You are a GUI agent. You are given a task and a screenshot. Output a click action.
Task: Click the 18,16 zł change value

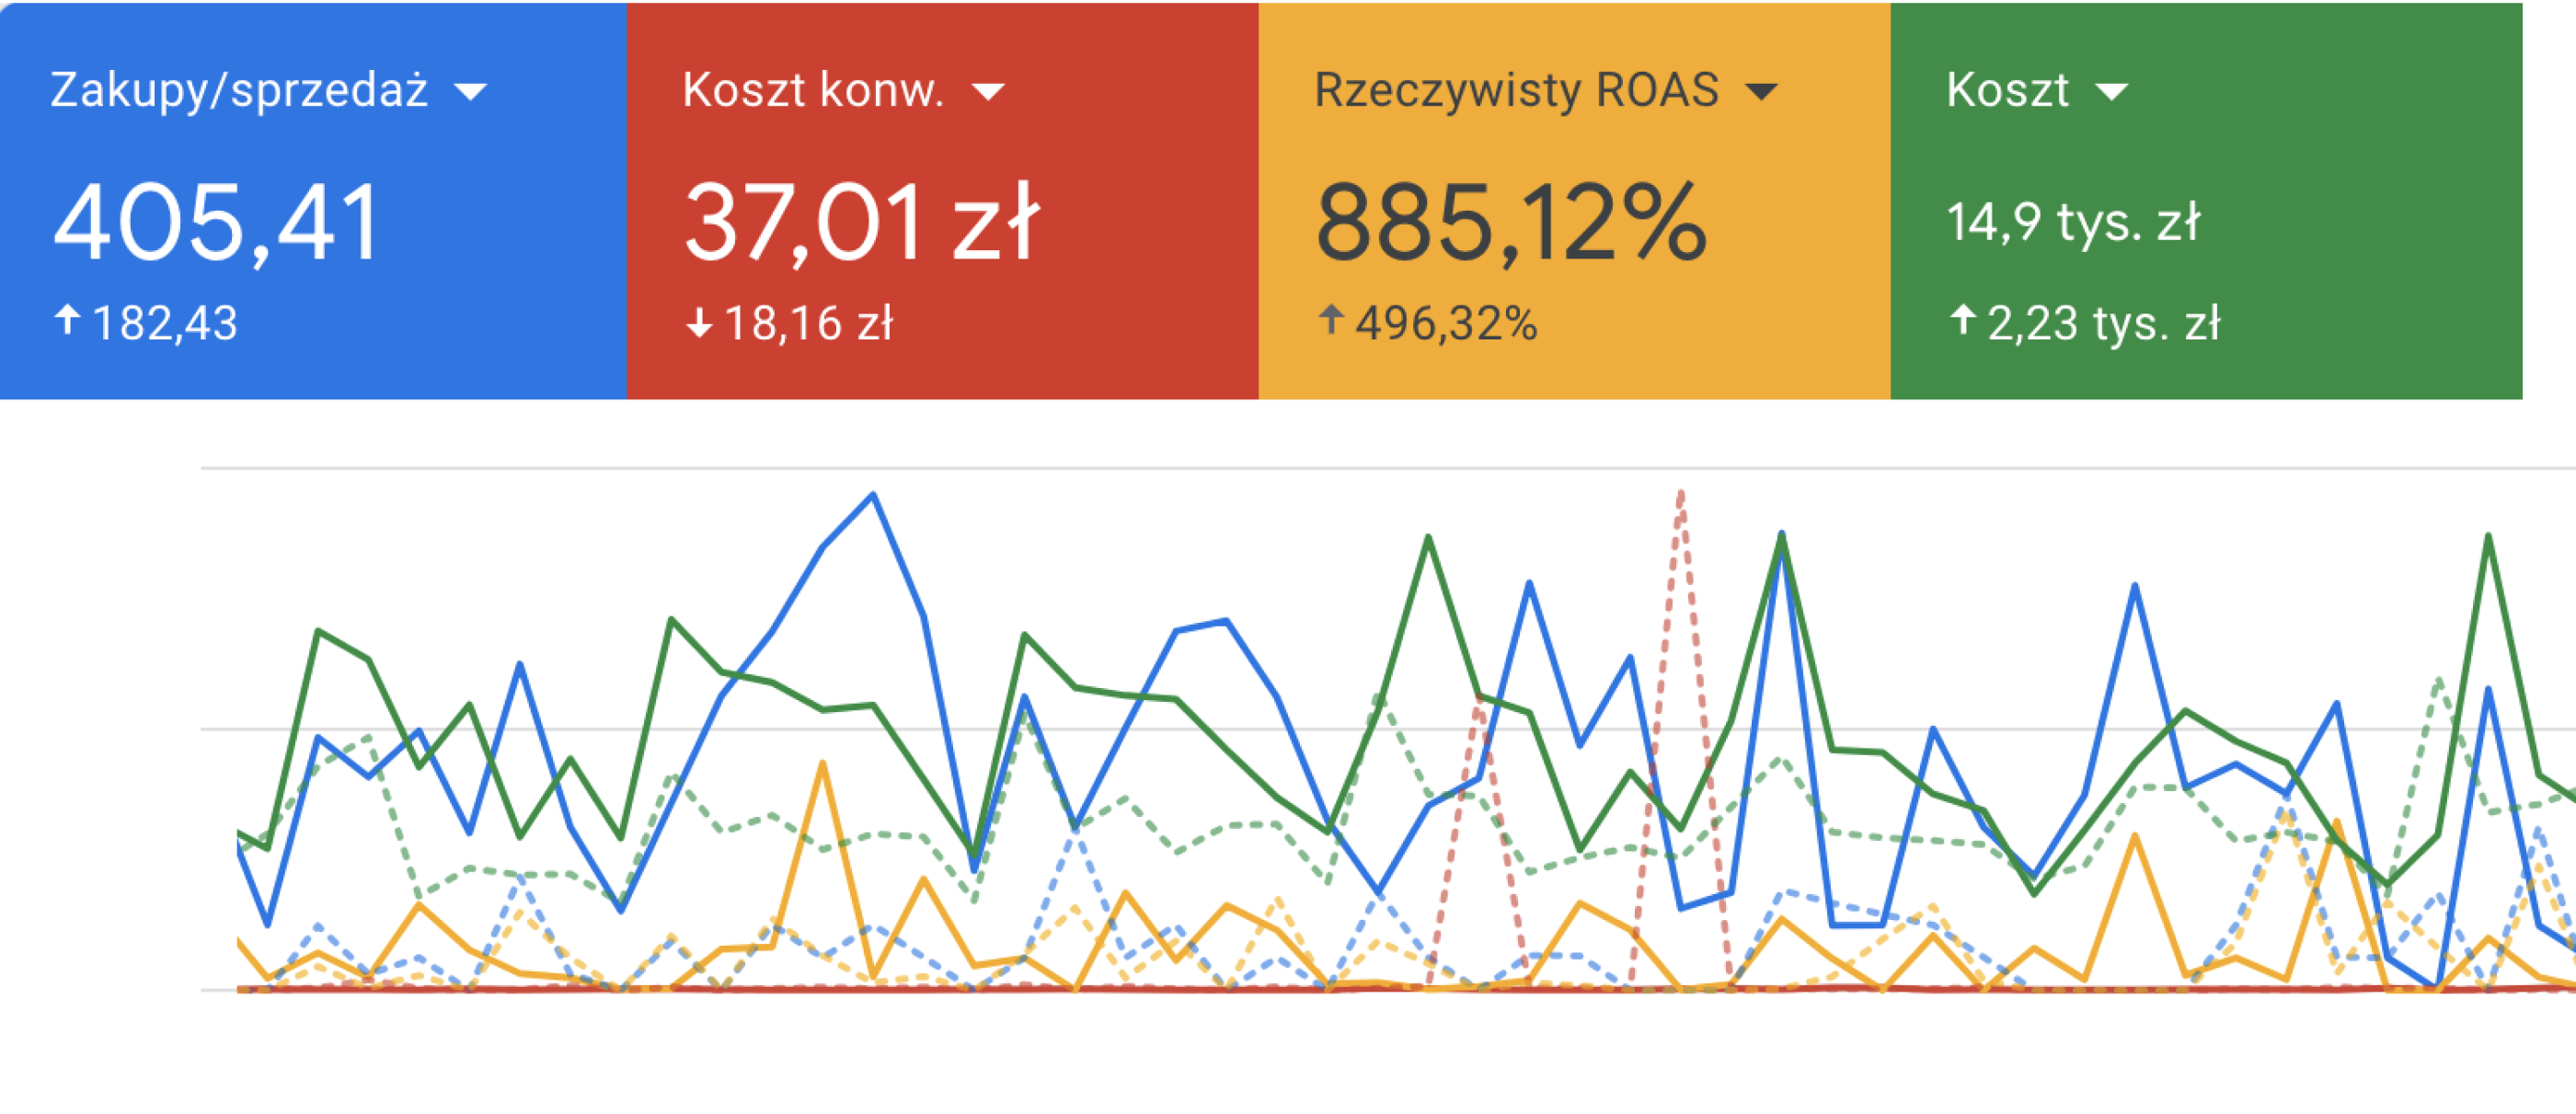[x=808, y=324]
